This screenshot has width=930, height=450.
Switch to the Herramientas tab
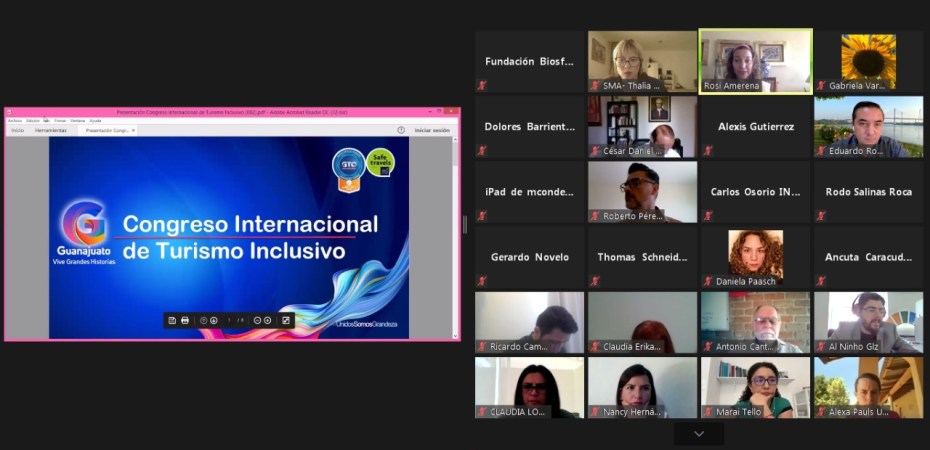[x=51, y=130]
